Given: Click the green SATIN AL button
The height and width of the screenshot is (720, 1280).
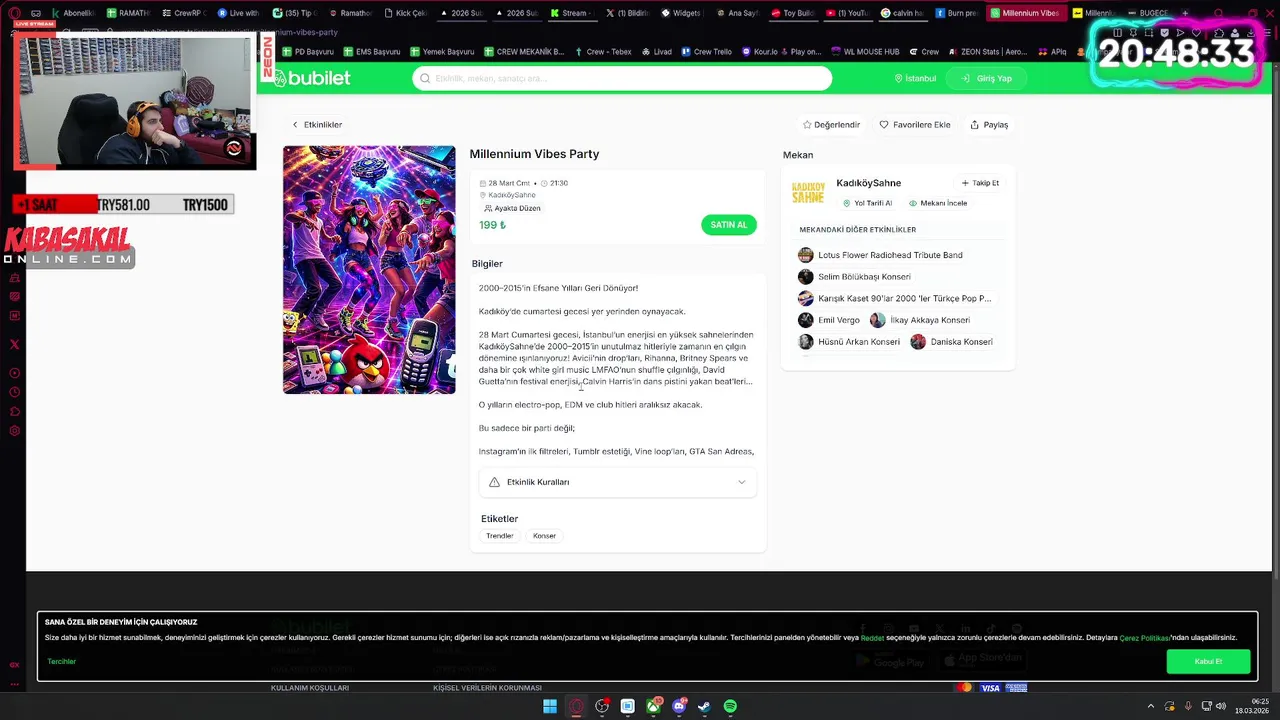Looking at the screenshot, I should coord(729,225).
